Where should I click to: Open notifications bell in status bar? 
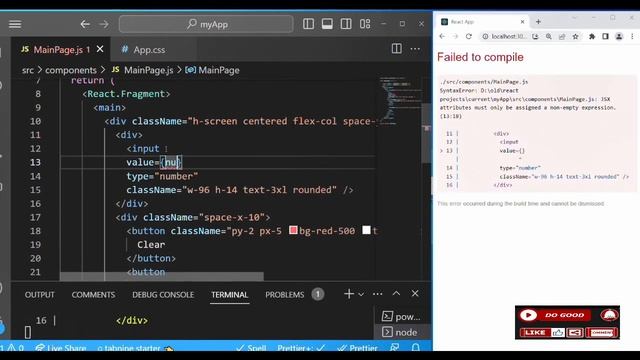(x=416, y=348)
